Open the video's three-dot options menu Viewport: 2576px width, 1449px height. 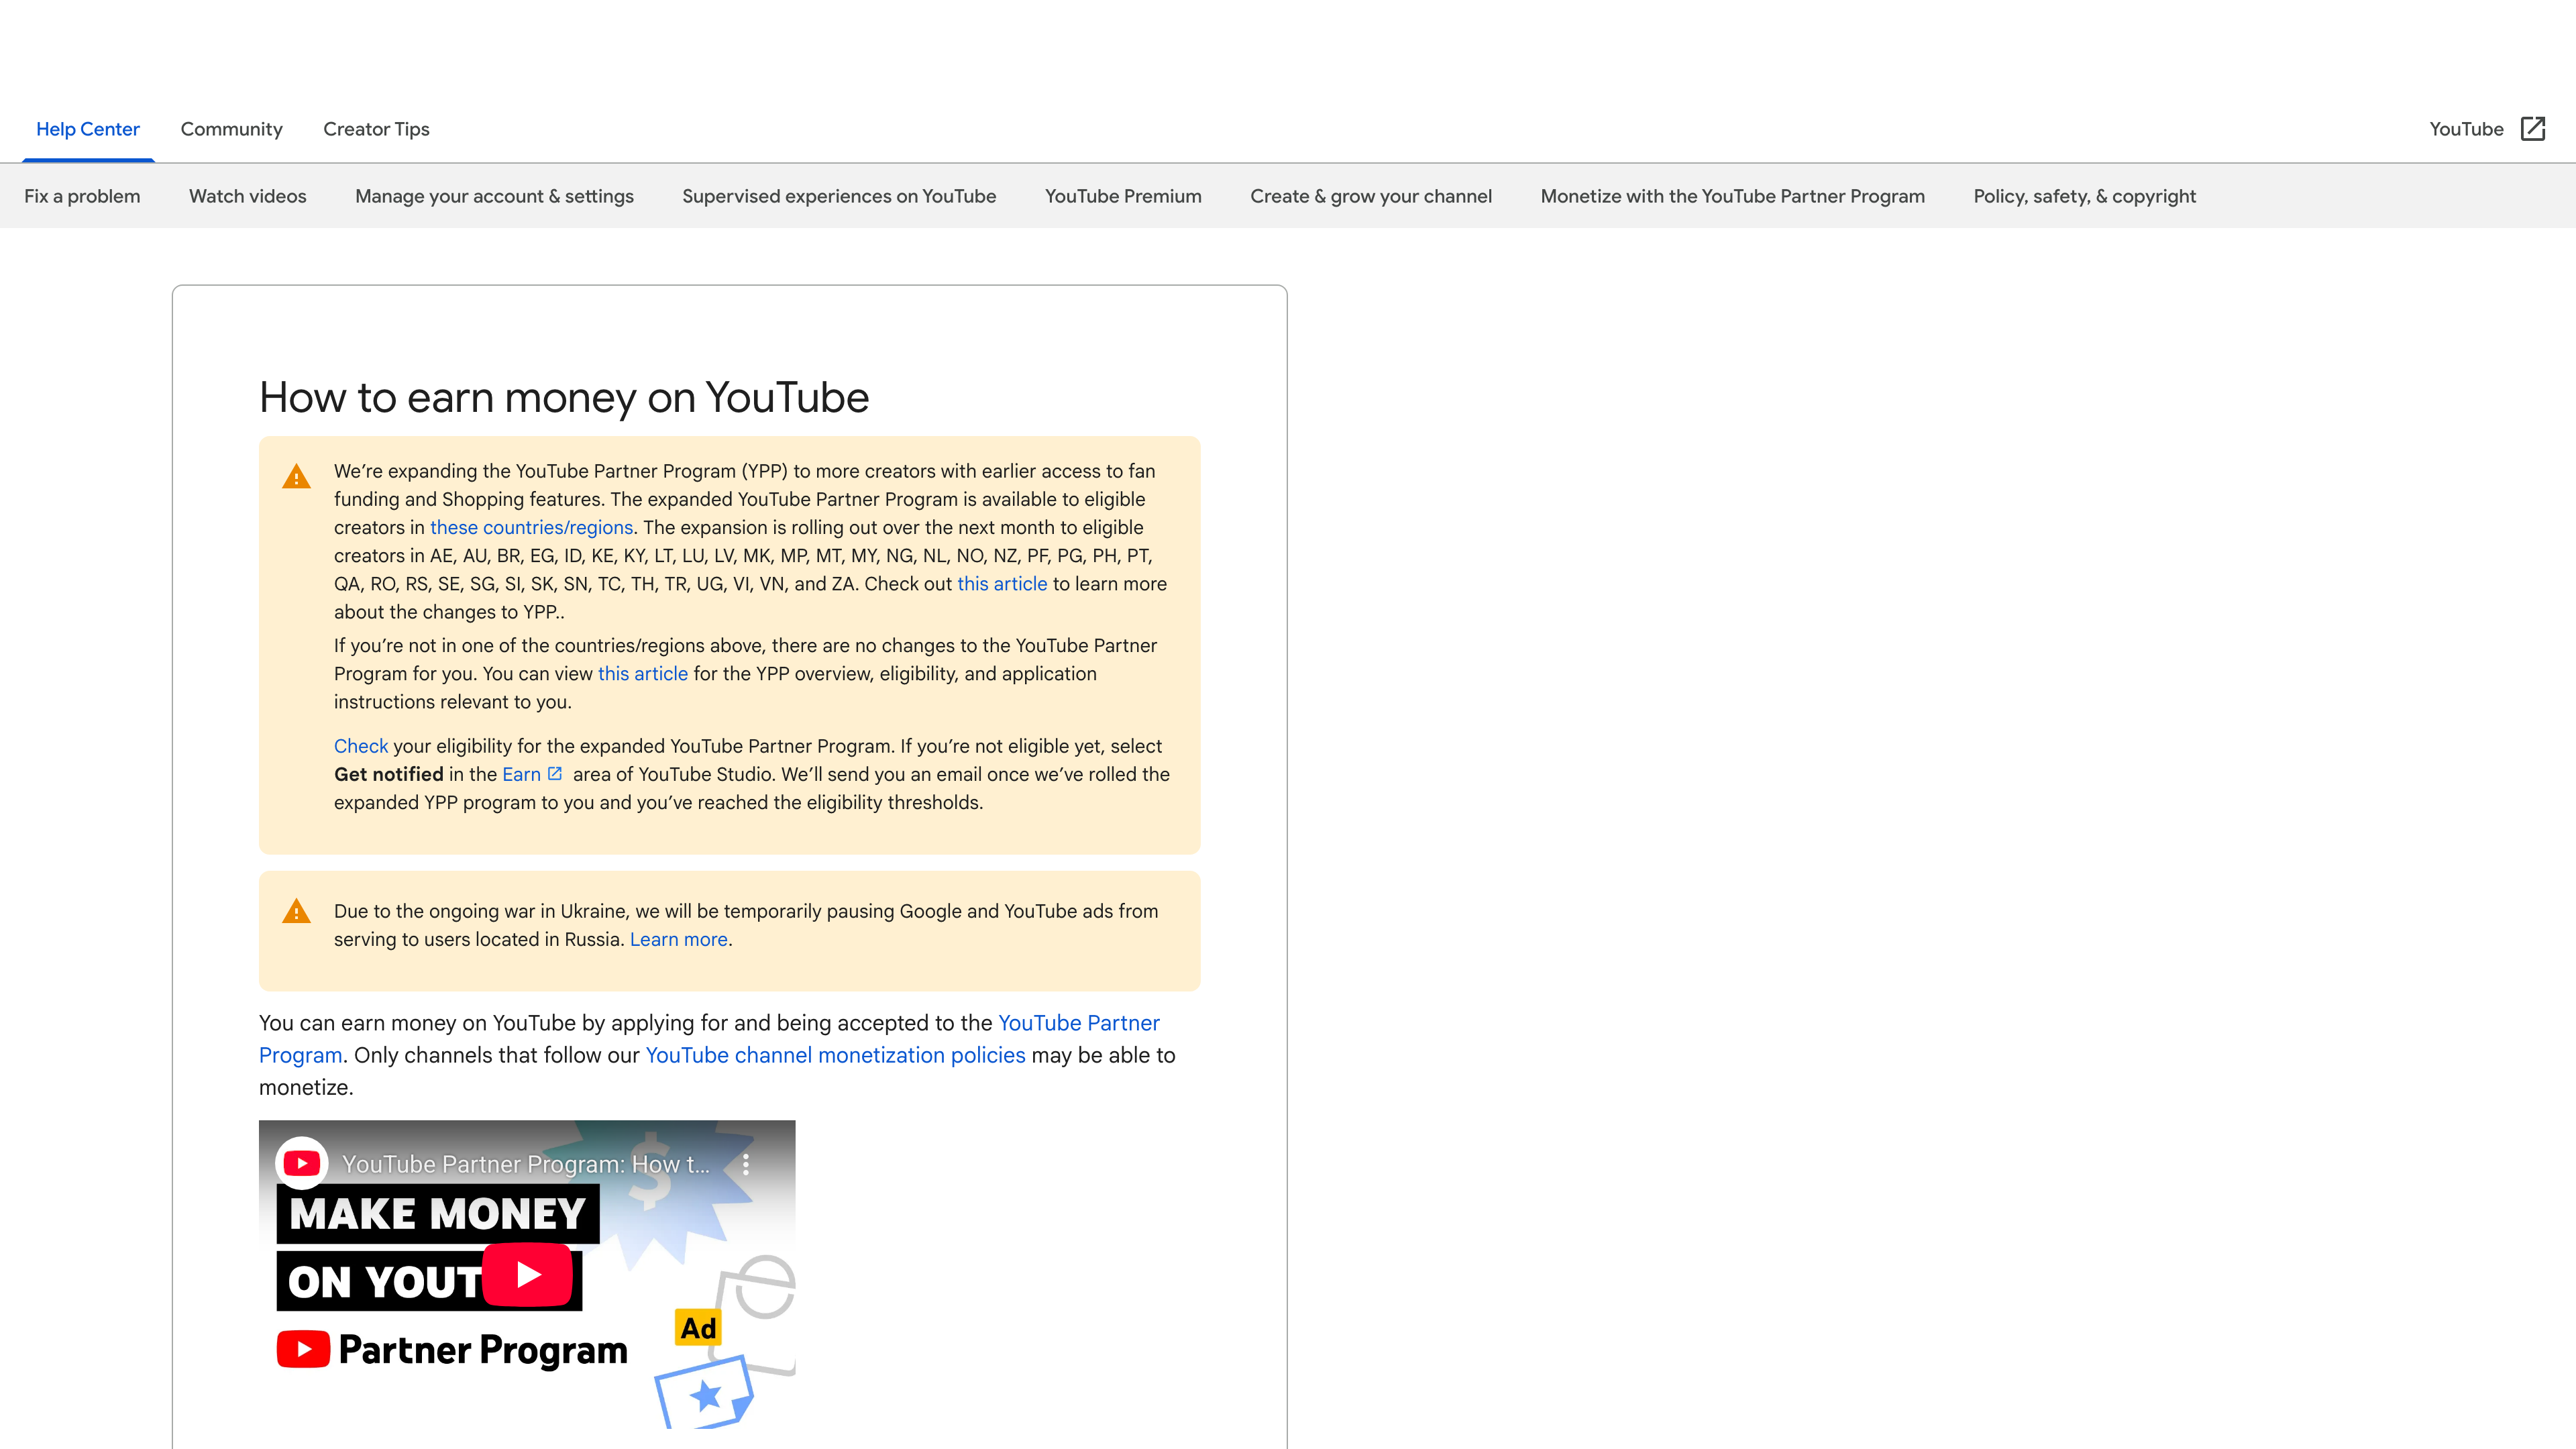(x=744, y=1164)
